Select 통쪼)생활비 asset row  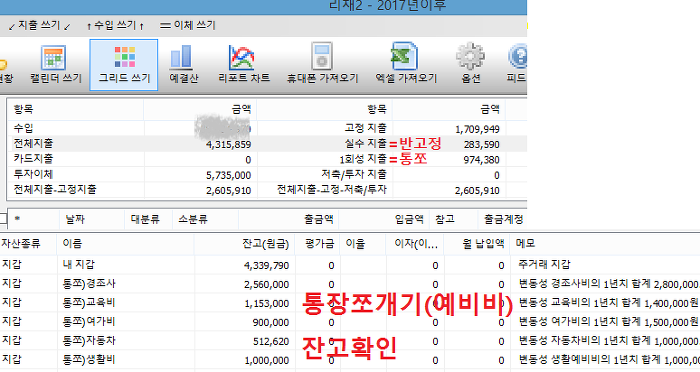[x=350, y=360]
